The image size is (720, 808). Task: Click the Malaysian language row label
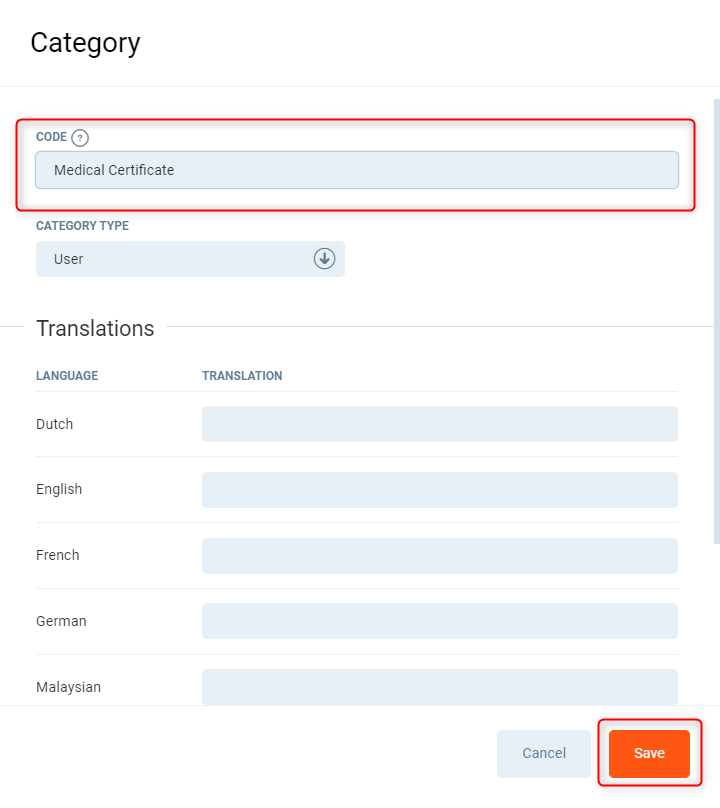[x=68, y=687]
